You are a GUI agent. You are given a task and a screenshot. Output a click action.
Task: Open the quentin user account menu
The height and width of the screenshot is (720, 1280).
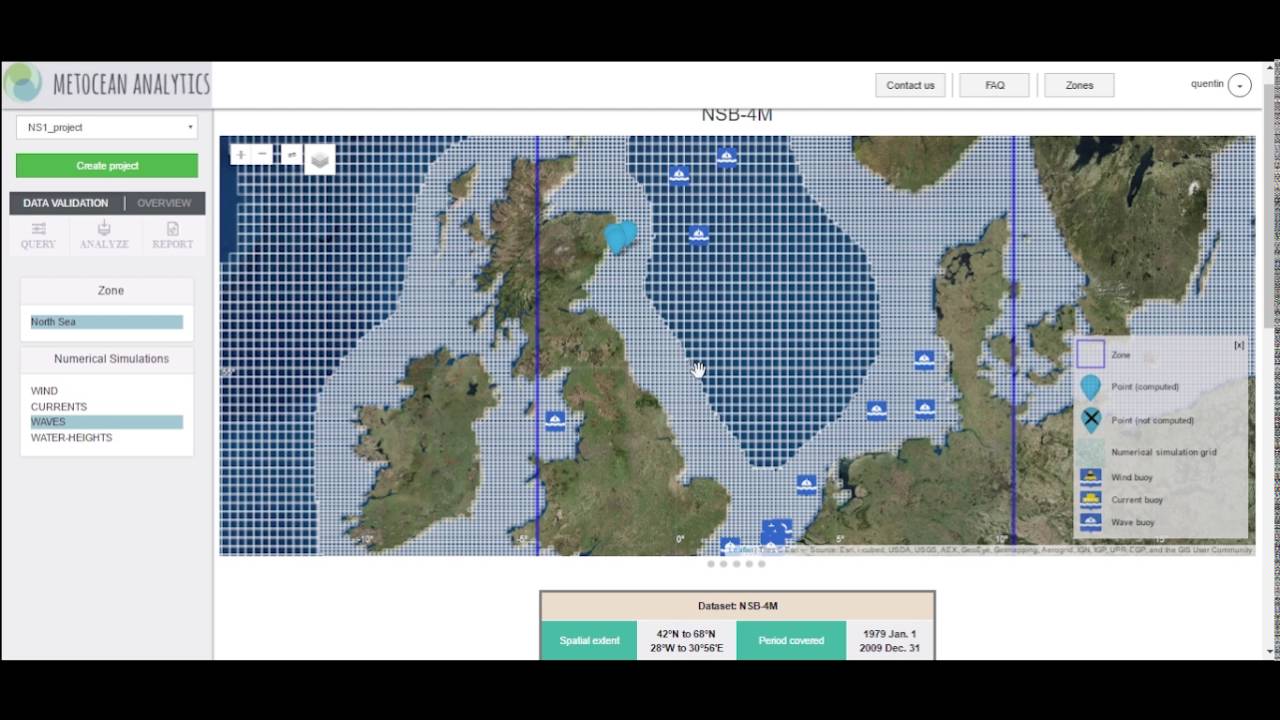tap(1238, 85)
